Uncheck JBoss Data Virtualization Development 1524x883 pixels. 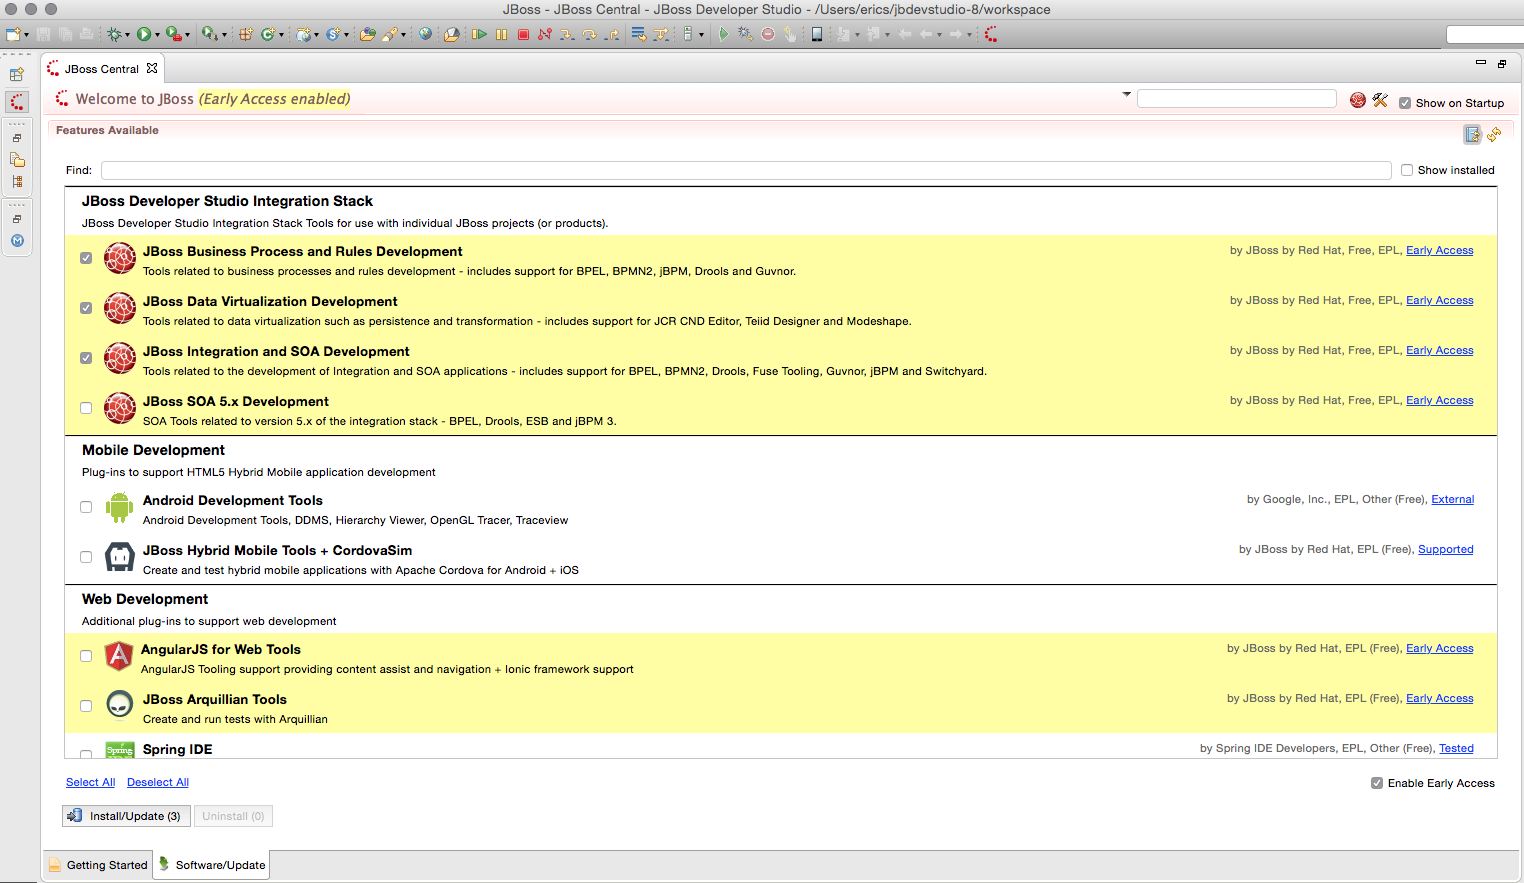[86, 308]
